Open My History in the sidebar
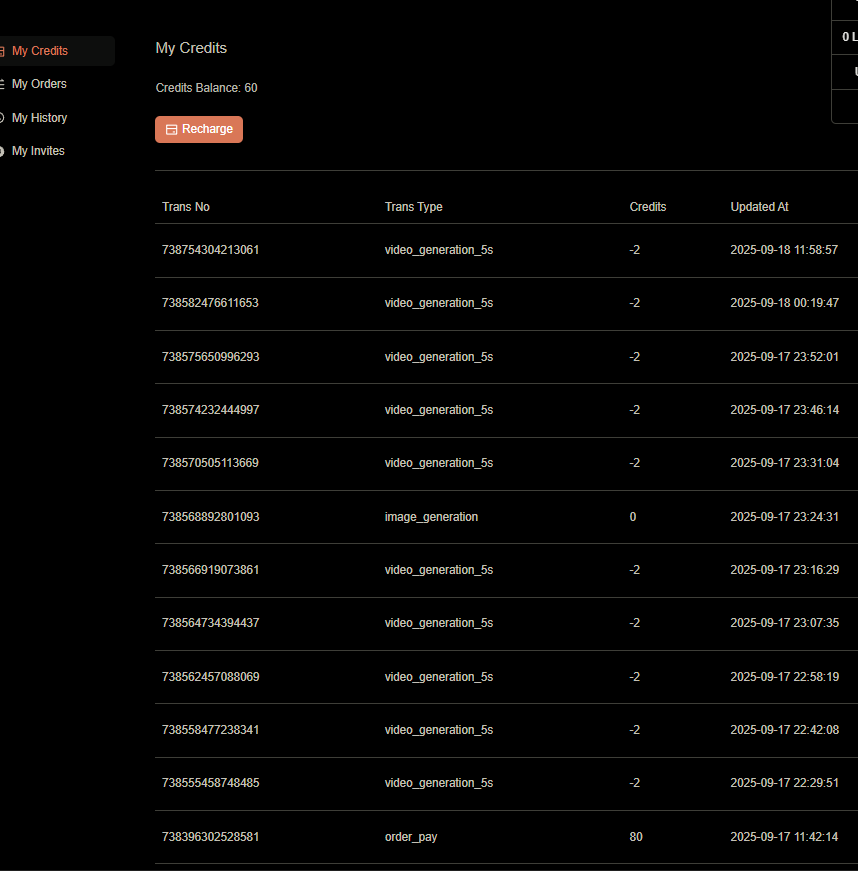The height and width of the screenshot is (871, 858). click(x=39, y=118)
